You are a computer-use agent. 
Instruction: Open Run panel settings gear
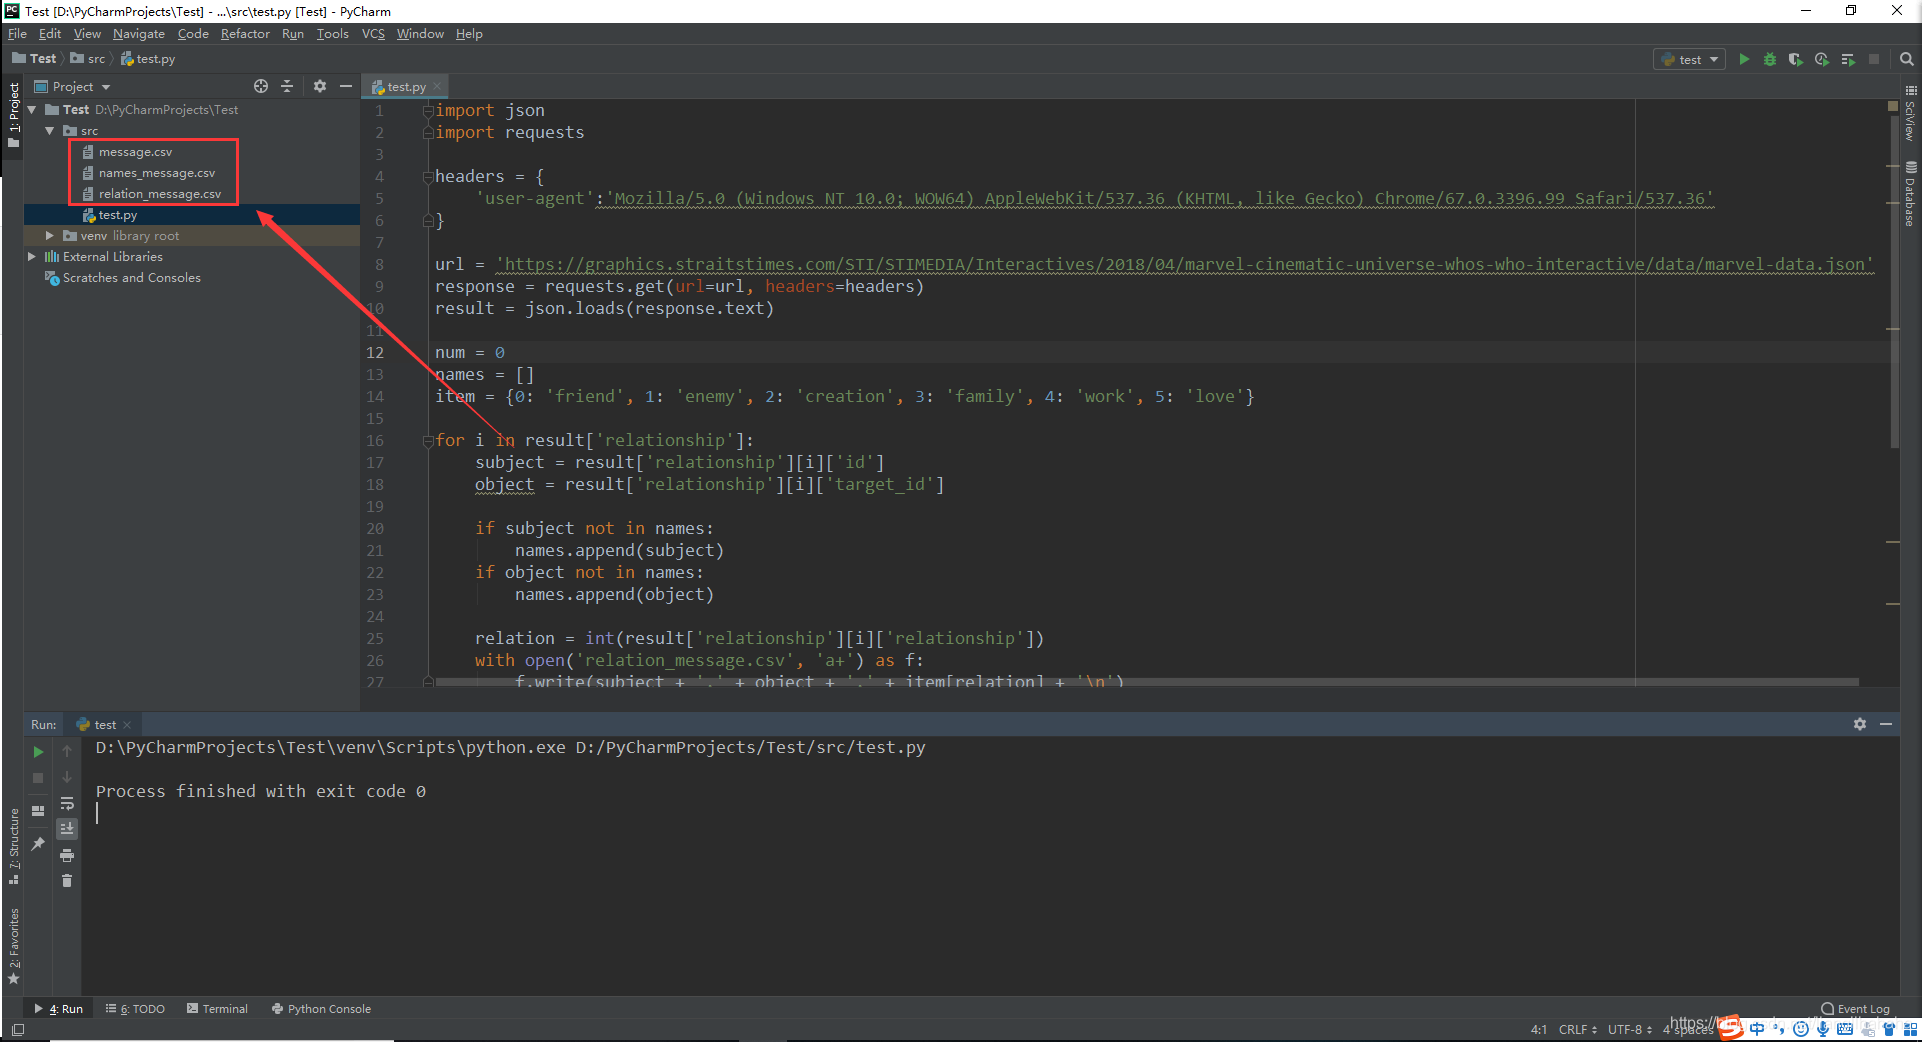tap(1860, 724)
